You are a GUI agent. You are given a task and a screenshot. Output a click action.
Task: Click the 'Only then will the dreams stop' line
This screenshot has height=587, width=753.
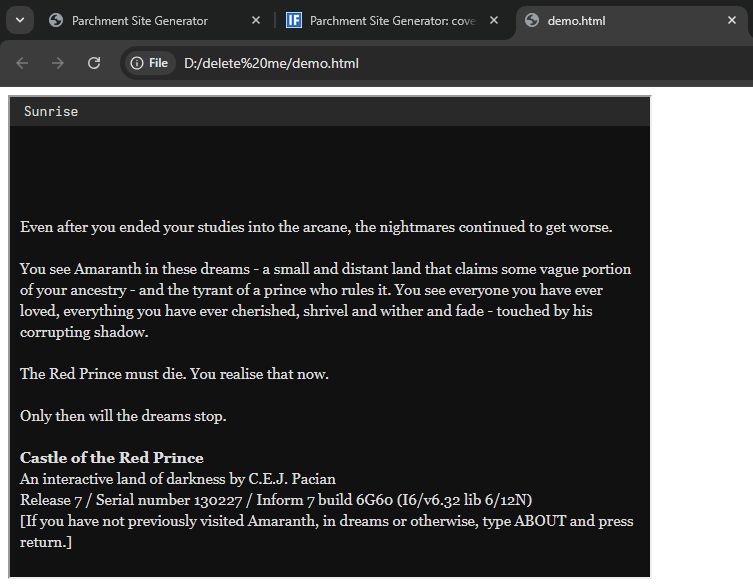tap(123, 416)
